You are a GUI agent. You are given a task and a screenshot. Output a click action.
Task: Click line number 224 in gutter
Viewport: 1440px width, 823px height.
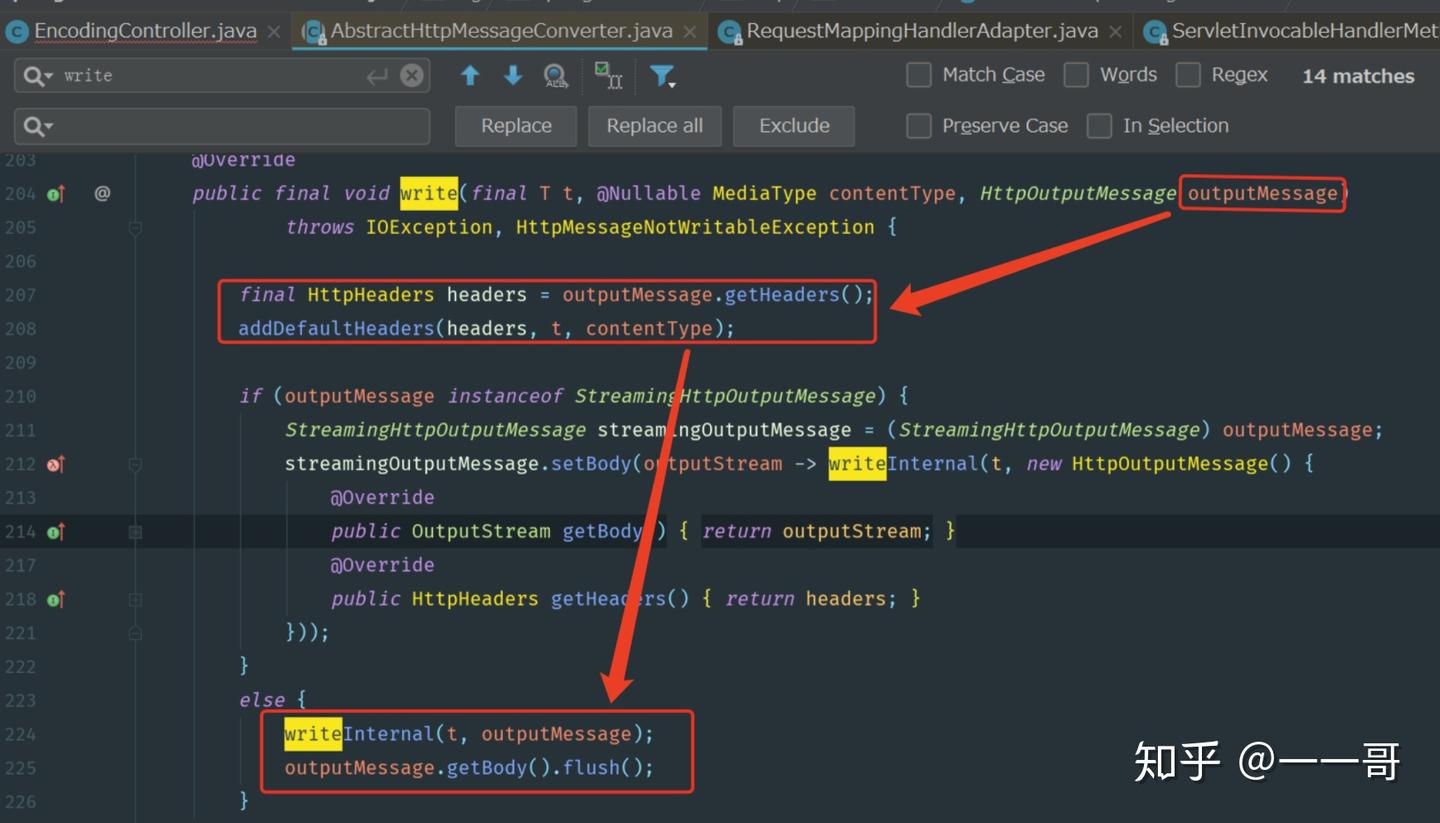click(x=20, y=734)
